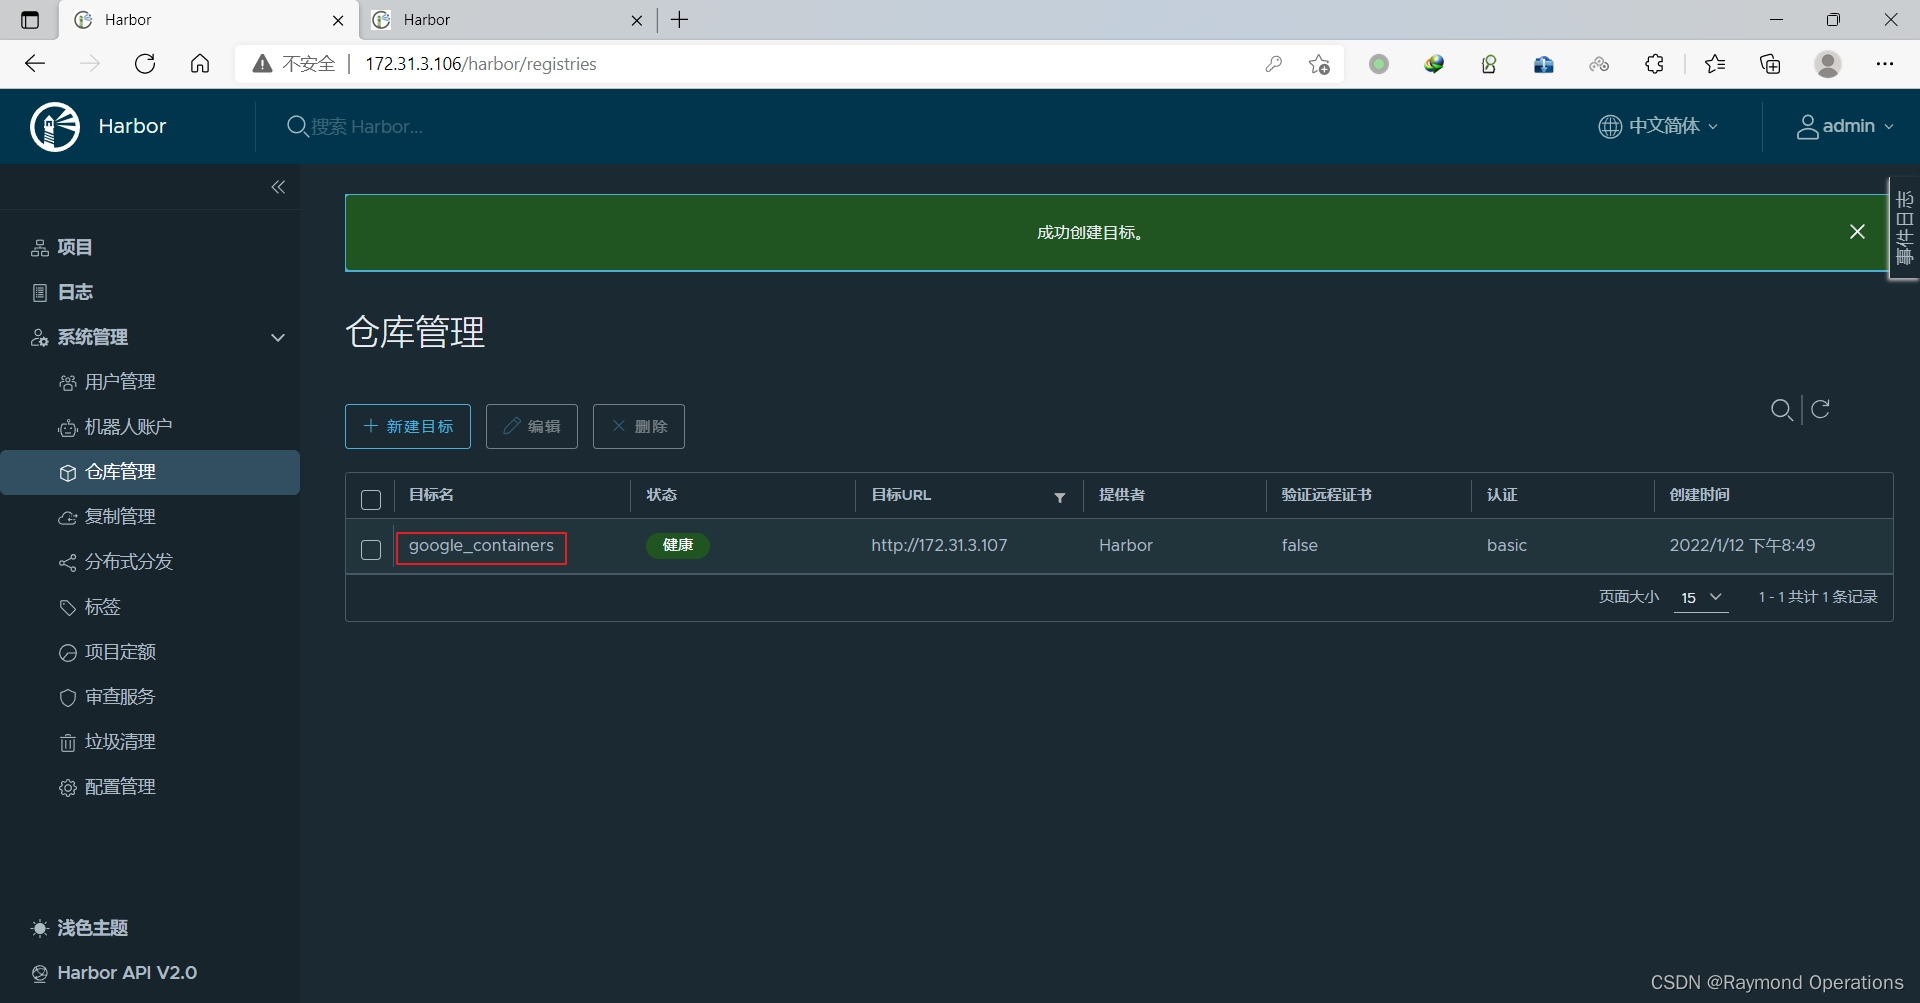Open Harbor API V2.0 link
1920x1003 pixels.
click(x=114, y=973)
